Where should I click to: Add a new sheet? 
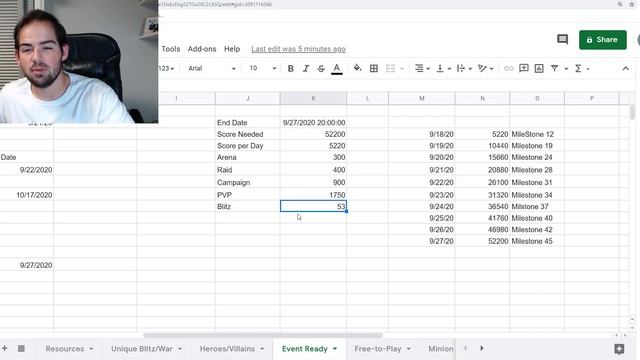click(x=4, y=348)
